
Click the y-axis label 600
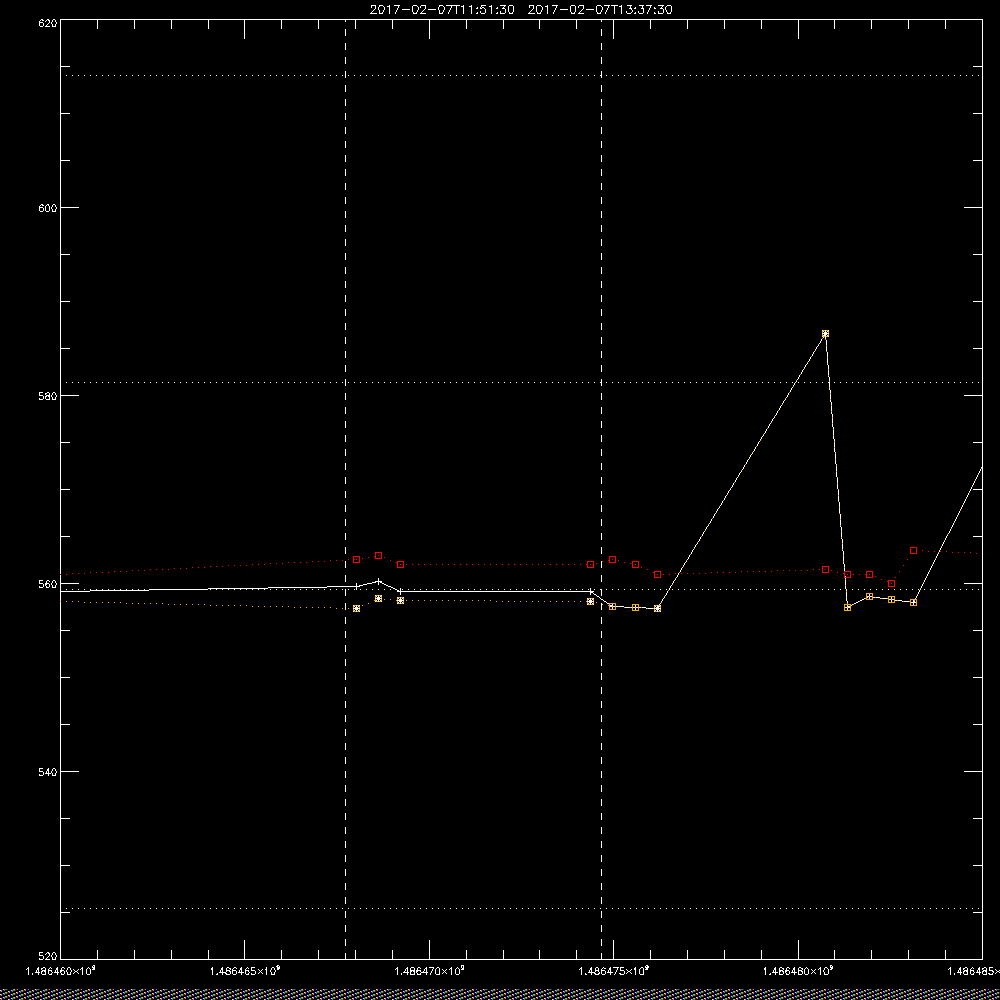(x=48, y=208)
